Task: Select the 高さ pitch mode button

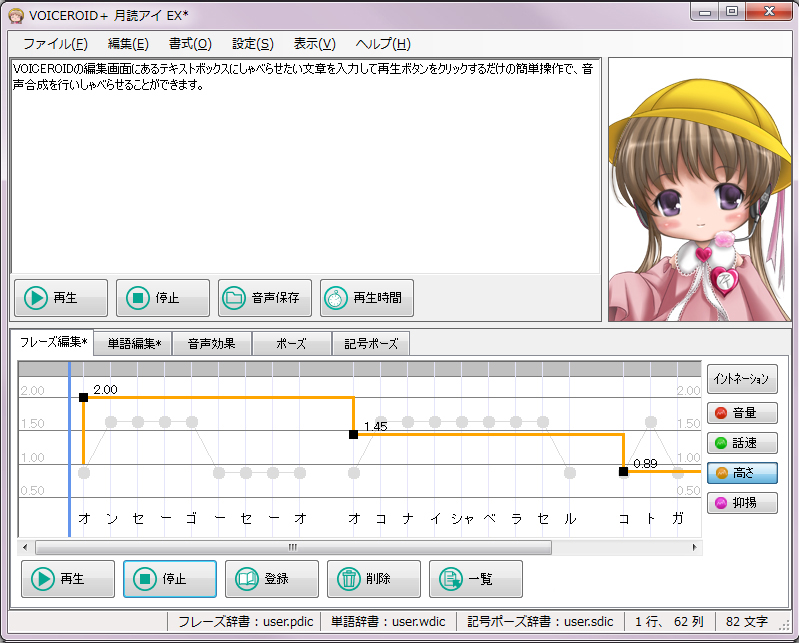Action: pos(742,473)
